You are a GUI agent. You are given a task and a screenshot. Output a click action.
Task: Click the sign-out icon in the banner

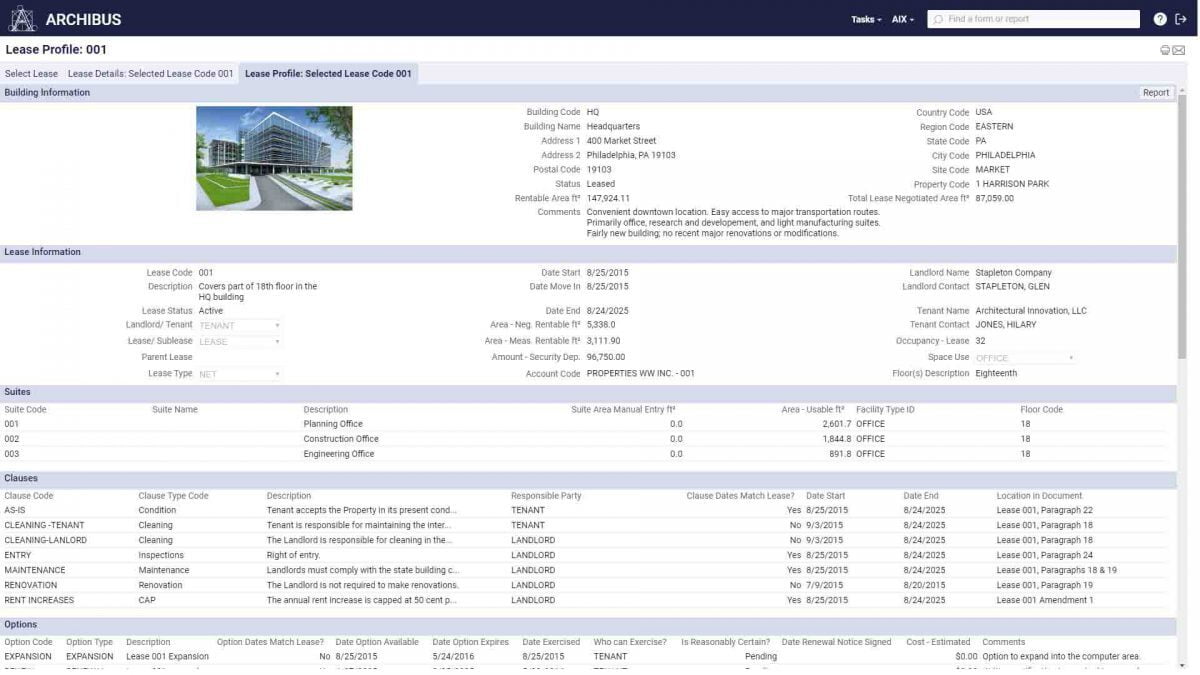tap(1183, 18)
